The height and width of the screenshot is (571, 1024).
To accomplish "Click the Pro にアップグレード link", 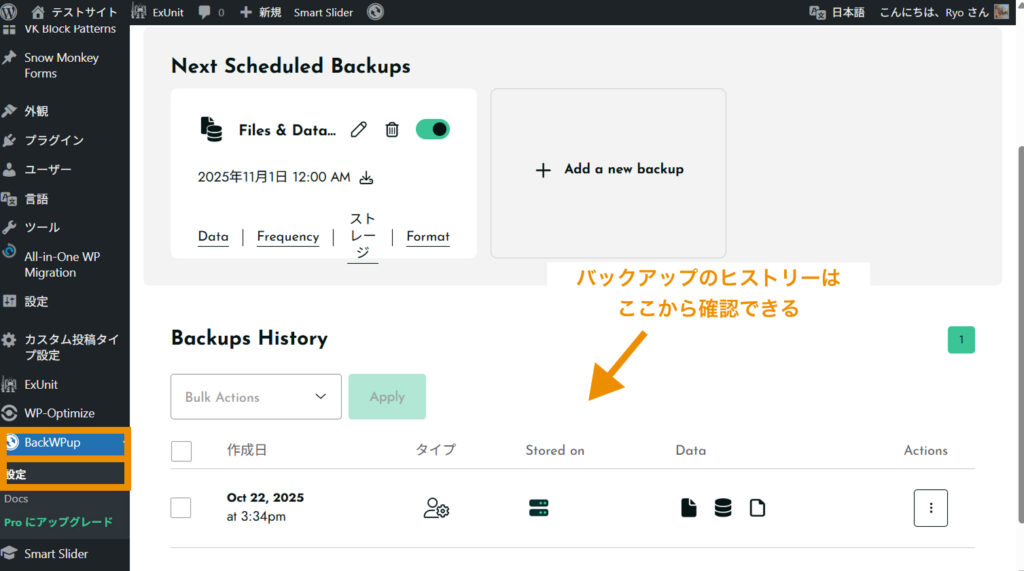I will click(x=58, y=522).
